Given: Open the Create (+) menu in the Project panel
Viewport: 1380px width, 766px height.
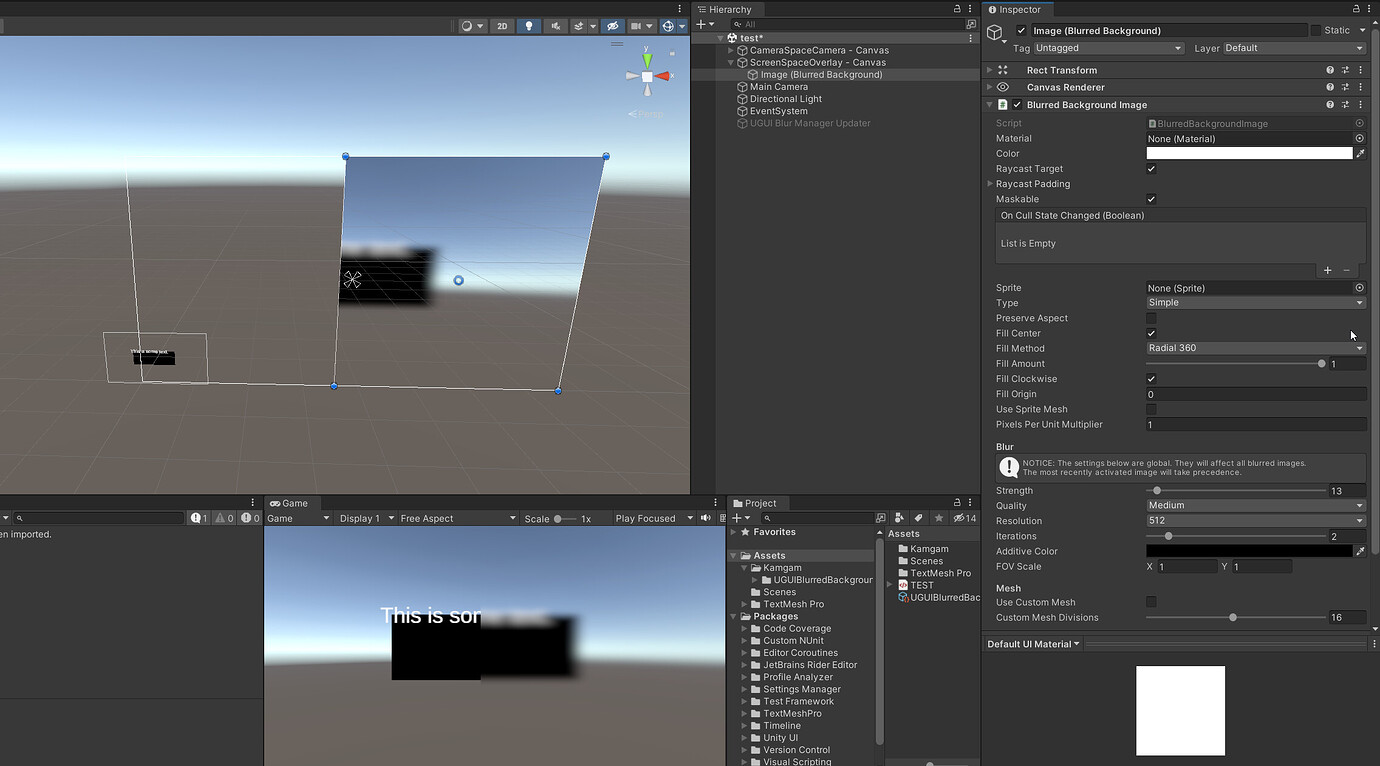Looking at the screenshot, I should tap(737, 517).
